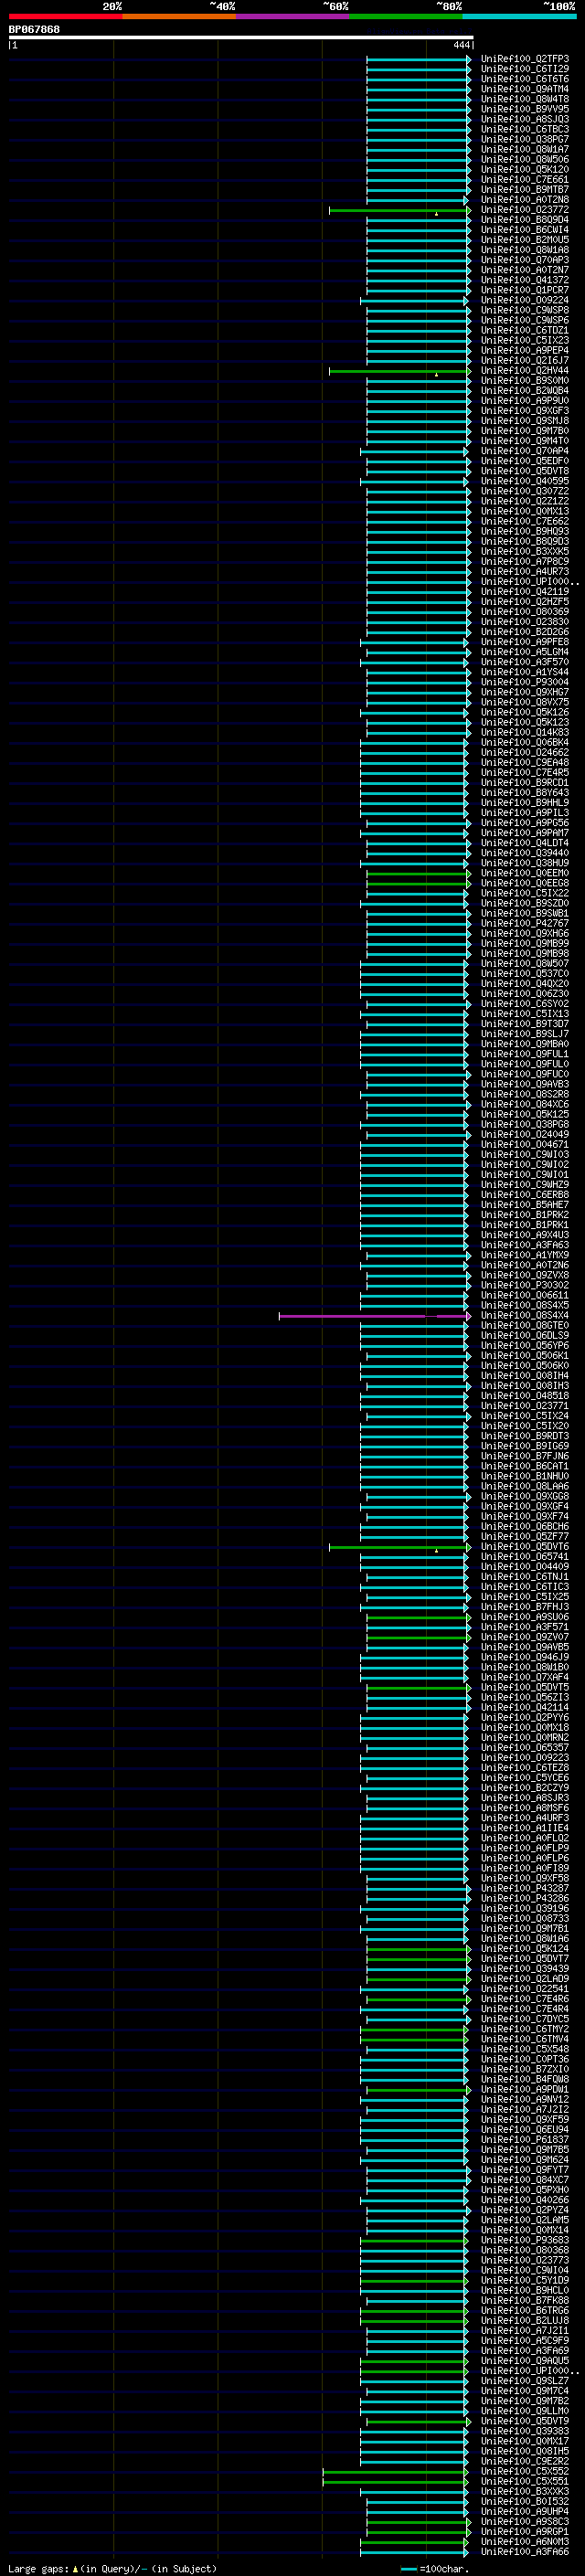Select hit label UniRef100_O09224
The width and height of the screenshot is (585, 2576).
tap(524, 300)
